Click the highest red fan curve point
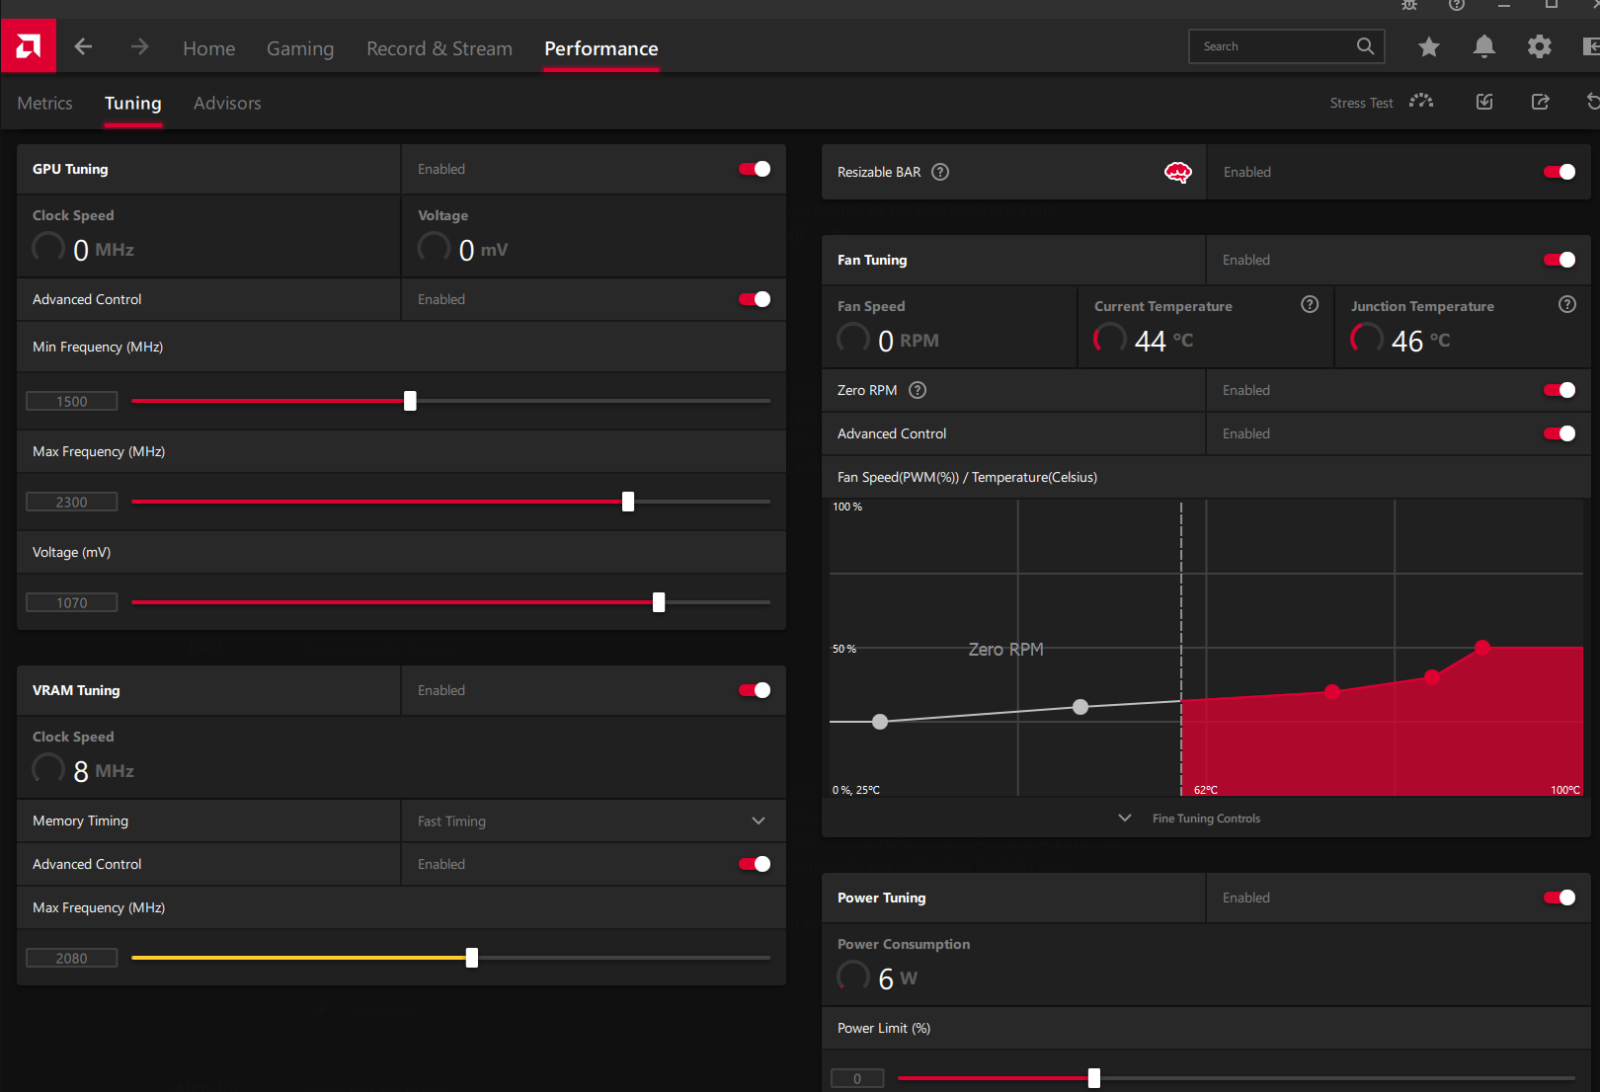 click(1482, 648)
